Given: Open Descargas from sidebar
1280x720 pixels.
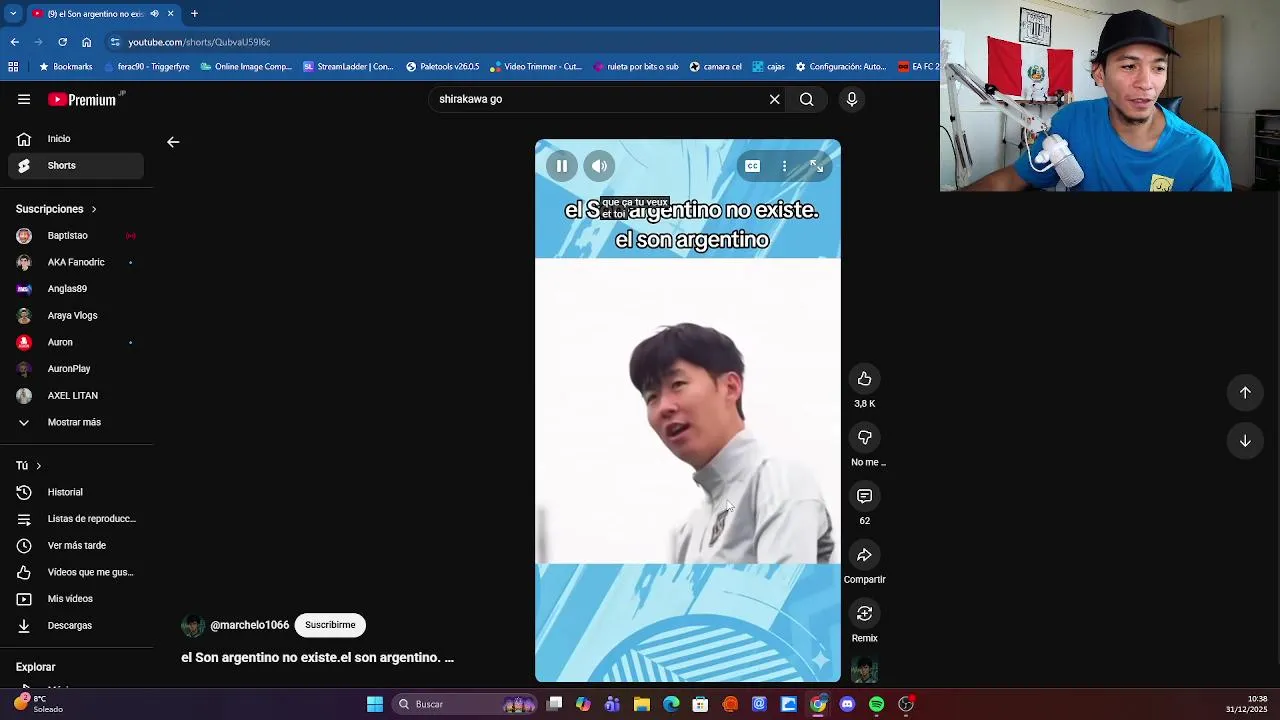Looking at the screenshot, I should coord(76,626).
